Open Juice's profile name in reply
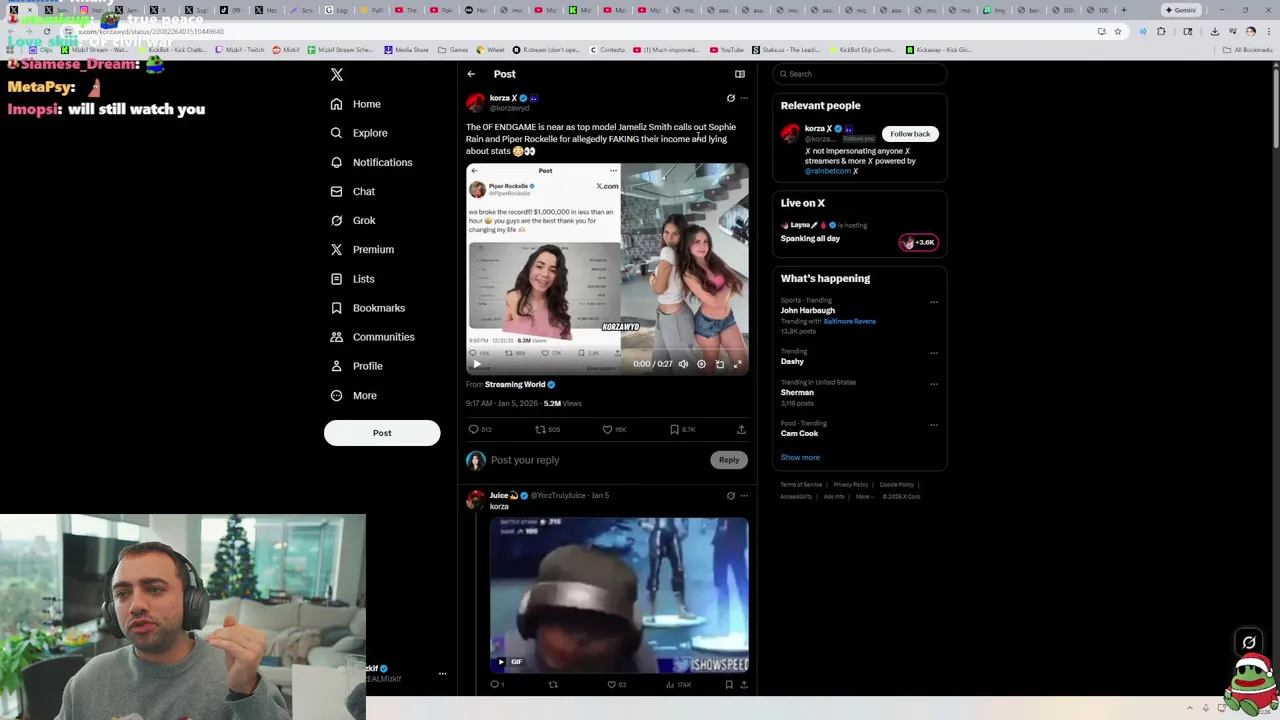This screenshot has width=1280, height=720. coord(499,495)
